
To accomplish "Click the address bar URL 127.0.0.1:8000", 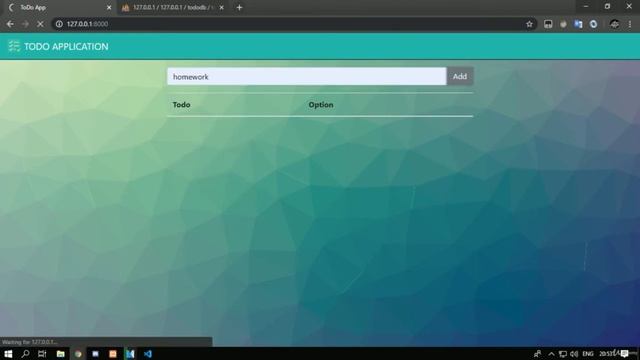I will tap(87, 24).
